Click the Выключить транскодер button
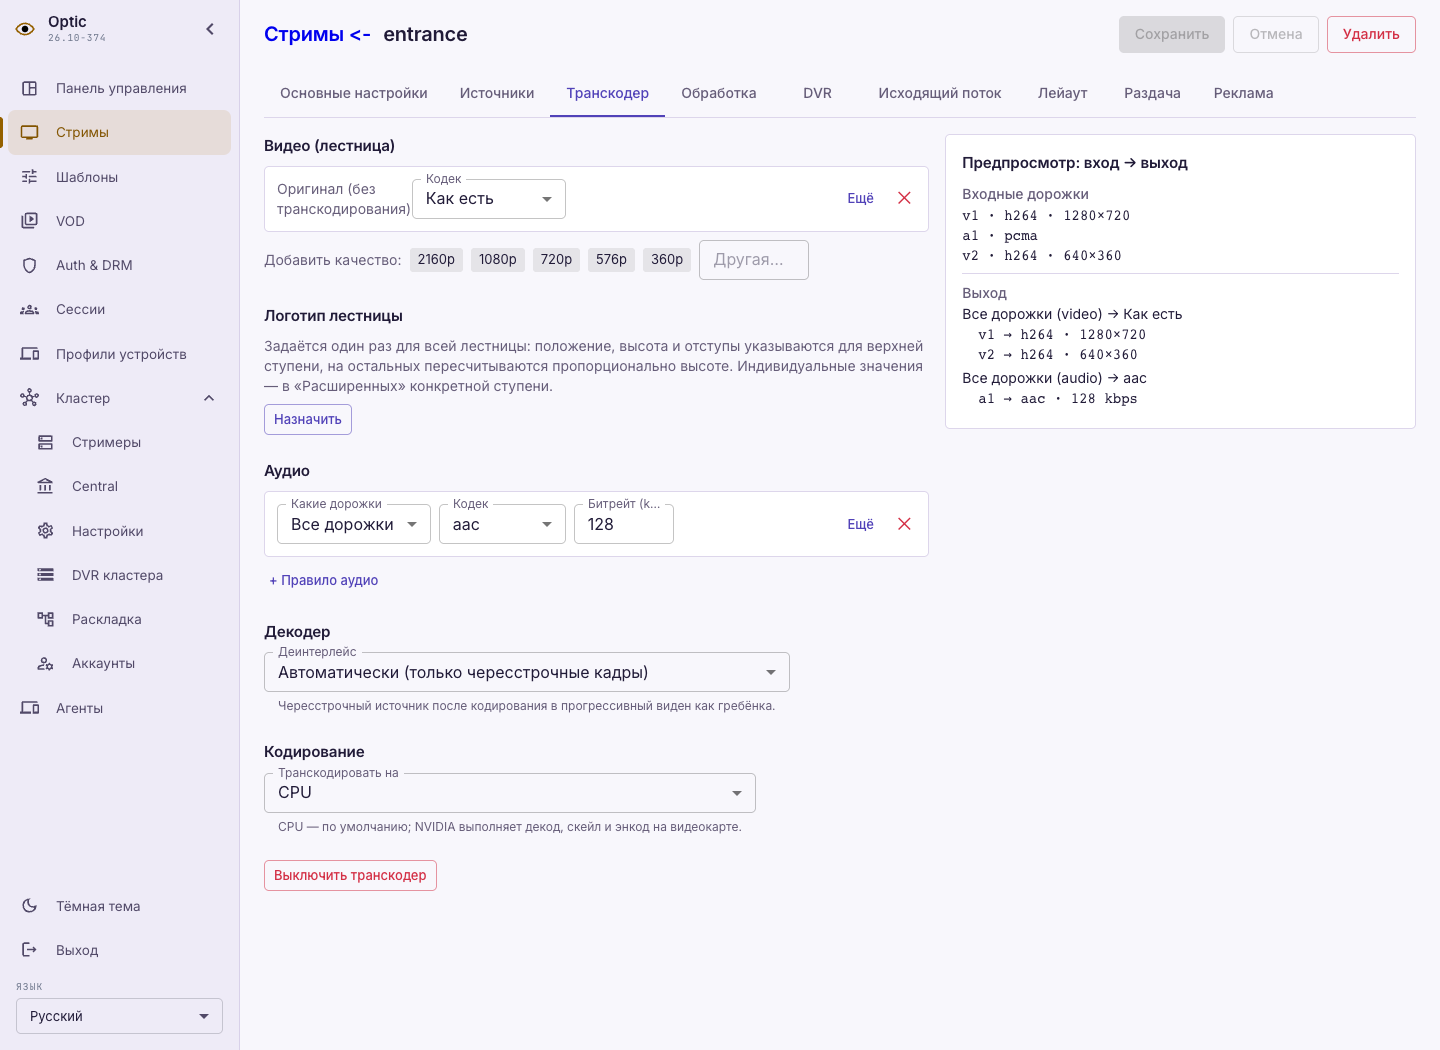The width and height of the screenshot is (1440, 1050). [350, 875]
